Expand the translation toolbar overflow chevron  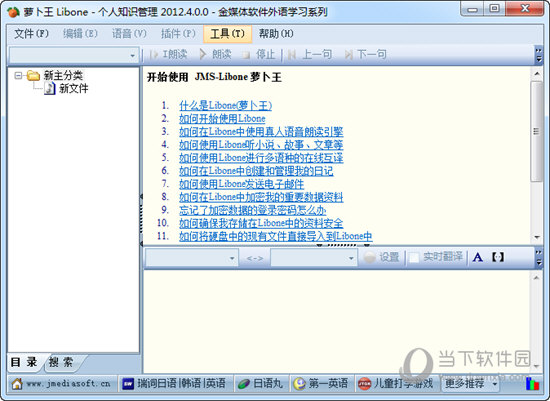[x=539, y=258]
